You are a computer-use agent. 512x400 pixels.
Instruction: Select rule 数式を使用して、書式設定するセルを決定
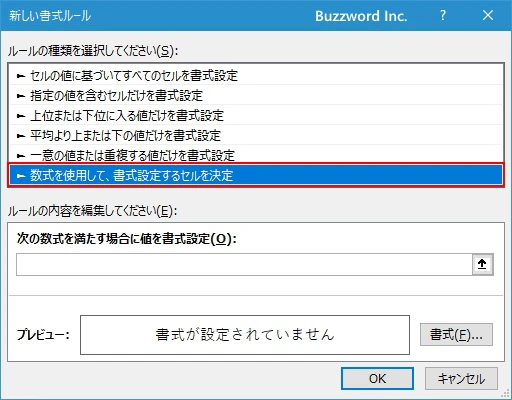tap(256, 175)
